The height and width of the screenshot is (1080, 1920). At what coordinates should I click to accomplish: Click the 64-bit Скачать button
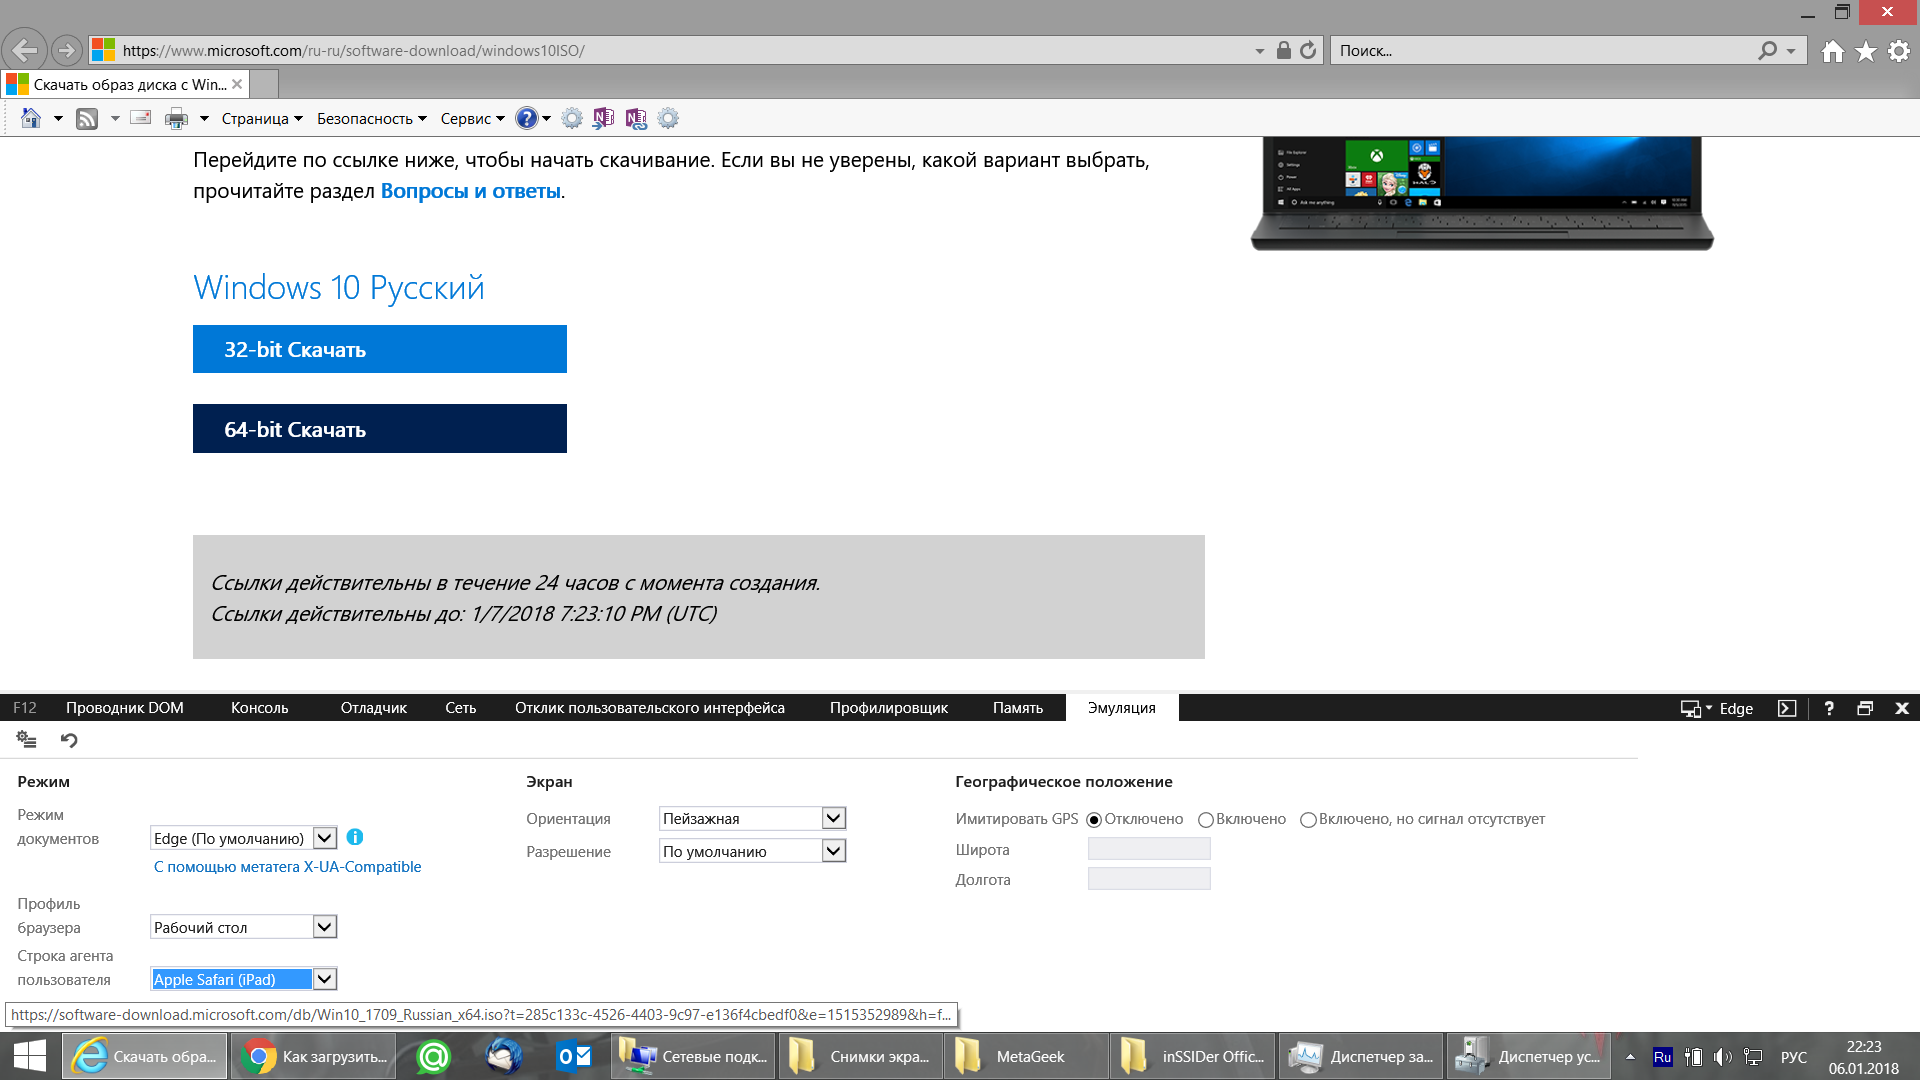380,429
